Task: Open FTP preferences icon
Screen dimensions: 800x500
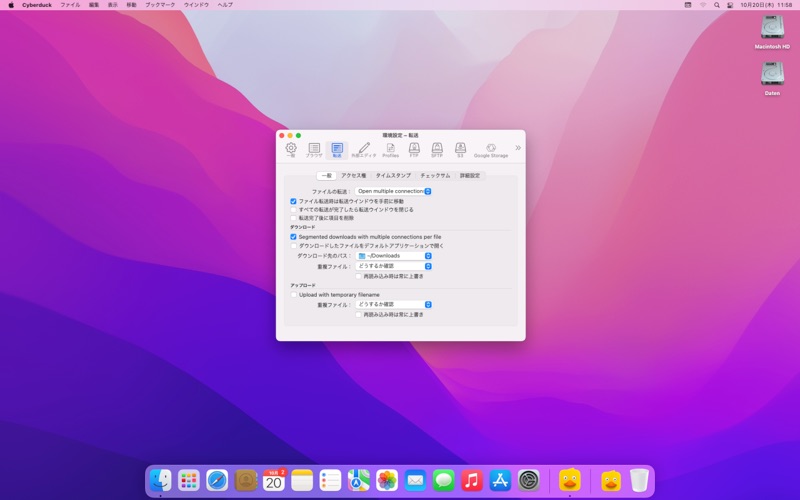Action: (414, 149)
